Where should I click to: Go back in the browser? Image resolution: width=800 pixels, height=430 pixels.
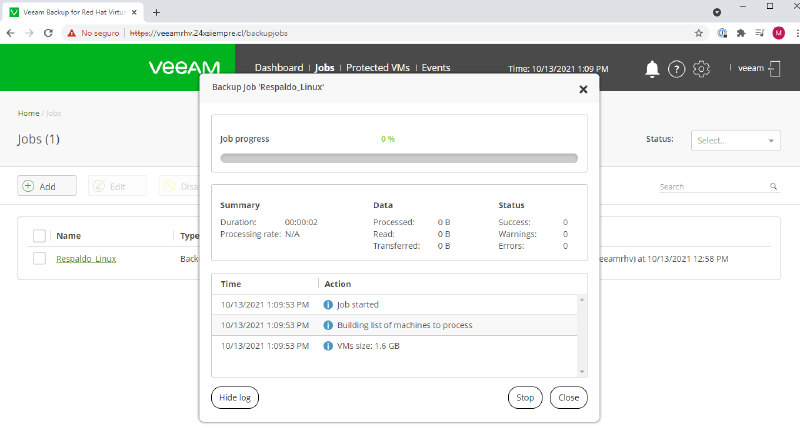(x=11, y=33)
